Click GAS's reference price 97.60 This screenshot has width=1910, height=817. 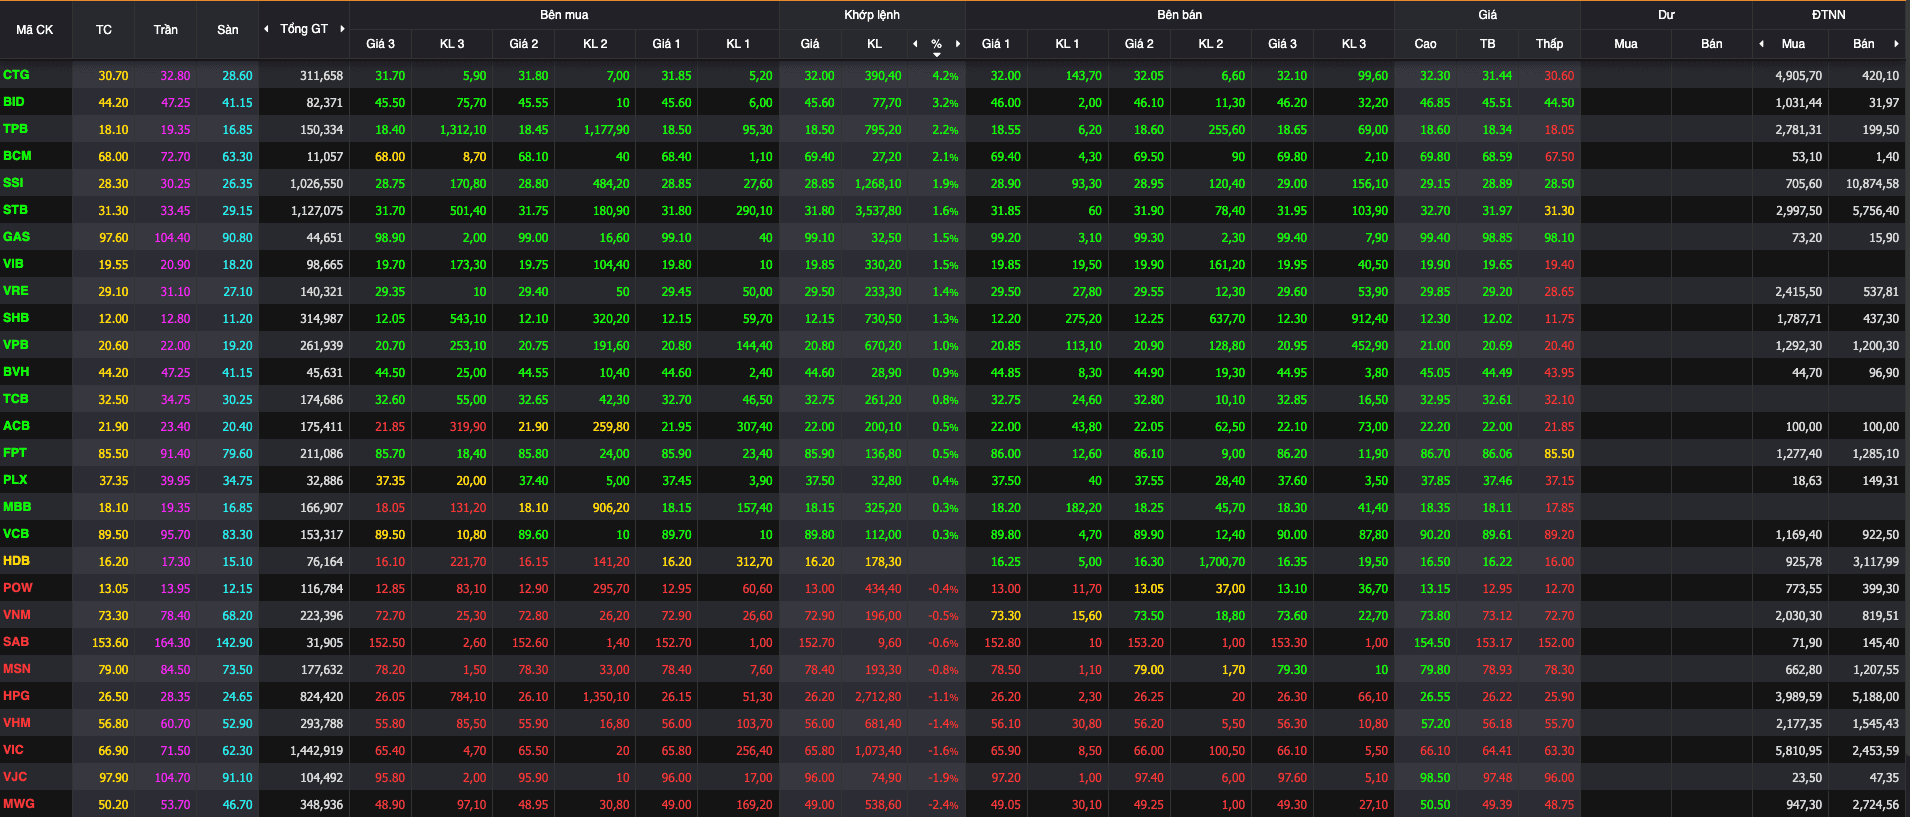pos(113,238)
